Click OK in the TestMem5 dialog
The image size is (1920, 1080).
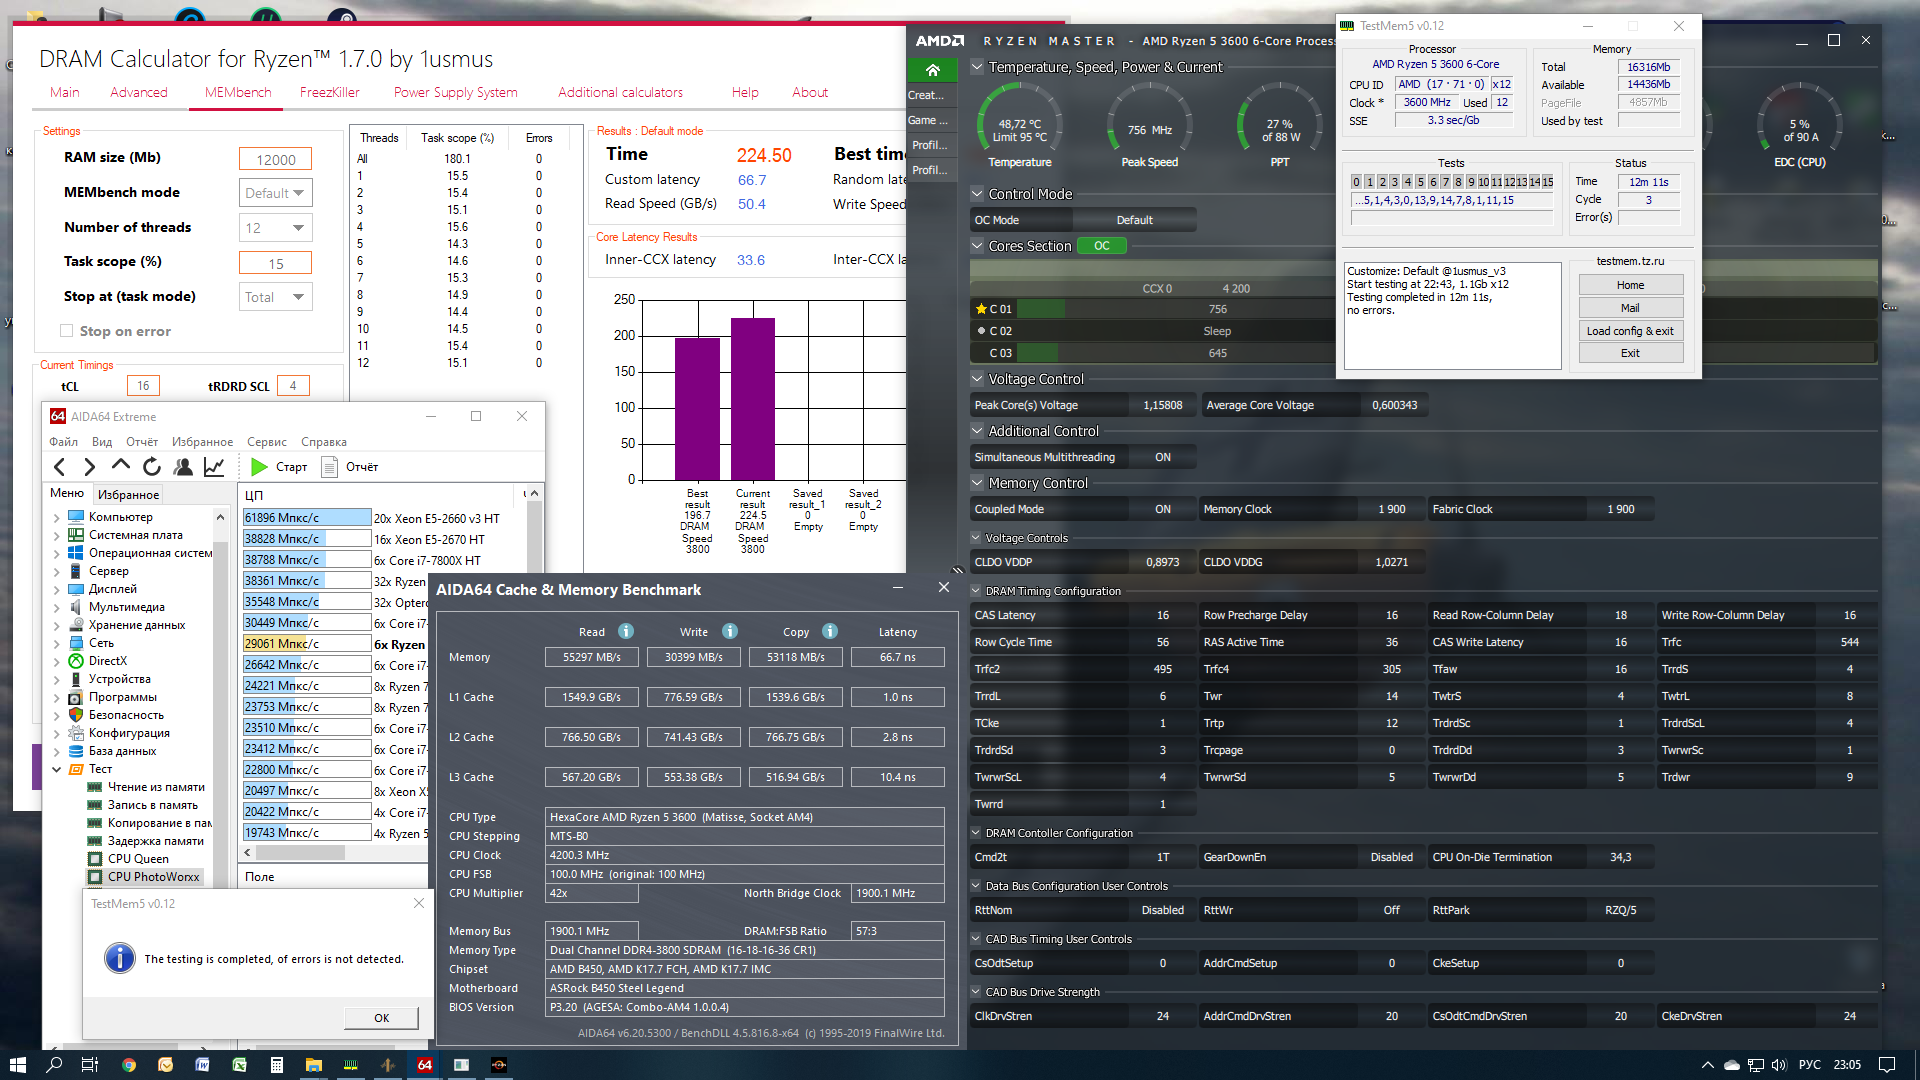[381, 1018]
